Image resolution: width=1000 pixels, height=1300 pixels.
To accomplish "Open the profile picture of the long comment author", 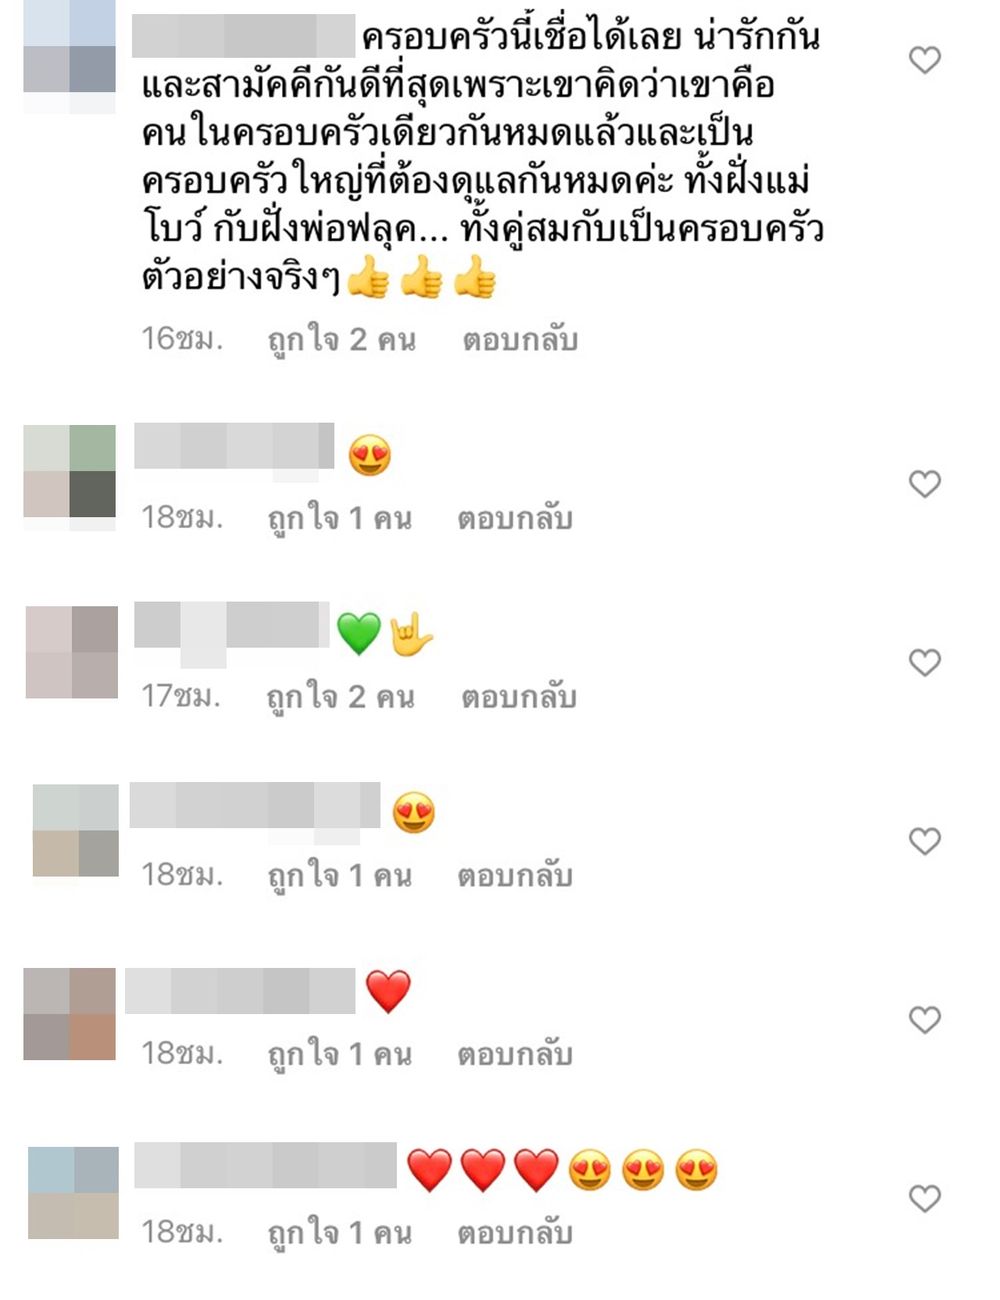I will (x=70, y=56).
